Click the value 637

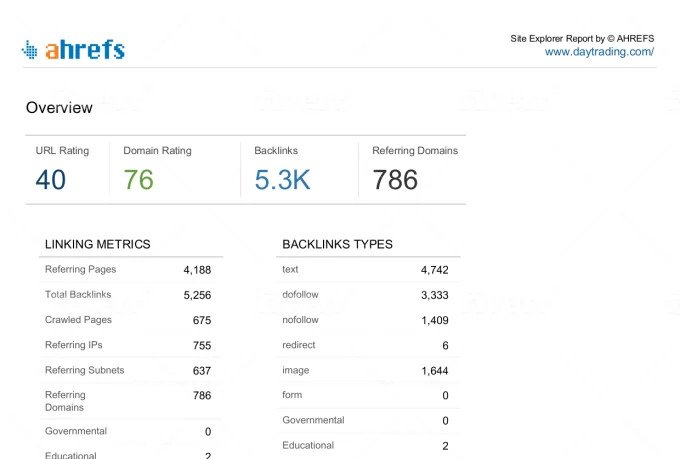pos(202,370)
